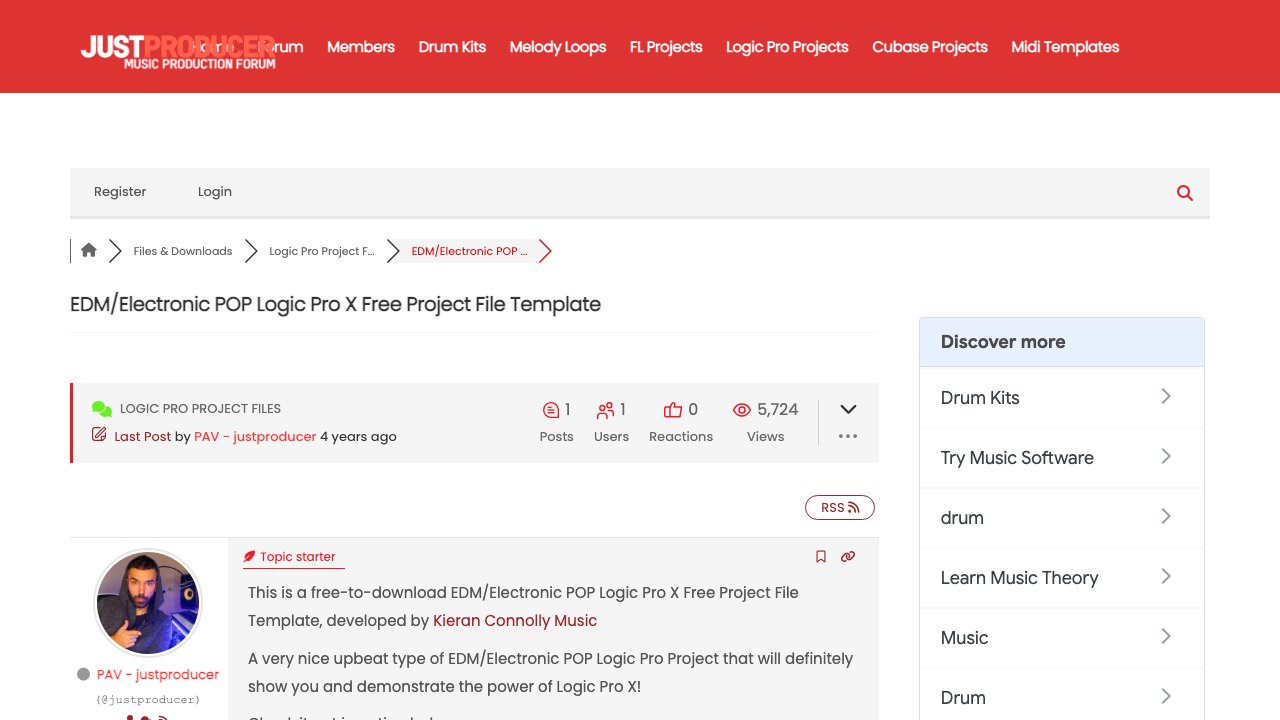Open the three-dots topic options menu

tap(848, 436)
